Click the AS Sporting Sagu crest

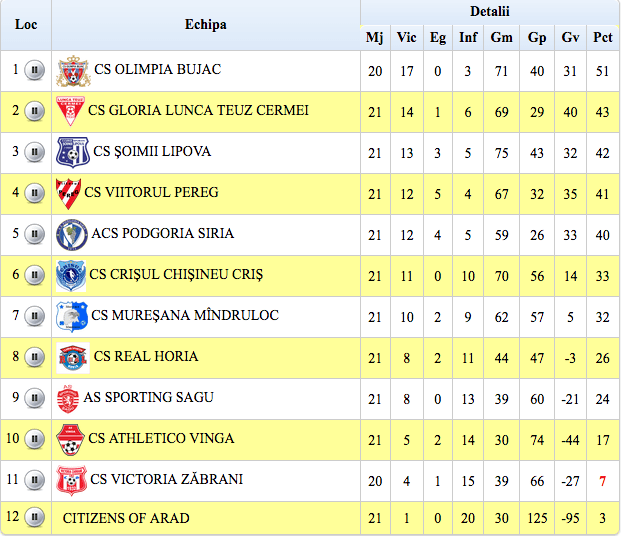click(68, 399)
